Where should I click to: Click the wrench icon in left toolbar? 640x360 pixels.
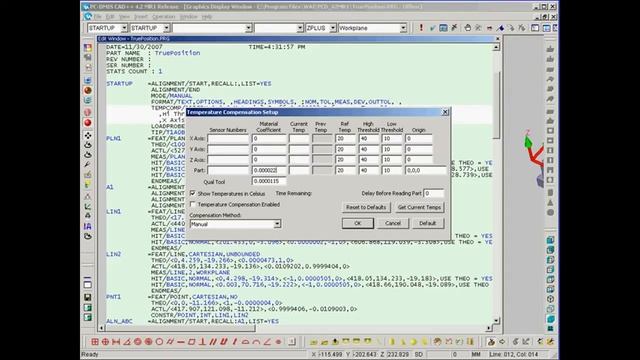(x=87, y=164)
